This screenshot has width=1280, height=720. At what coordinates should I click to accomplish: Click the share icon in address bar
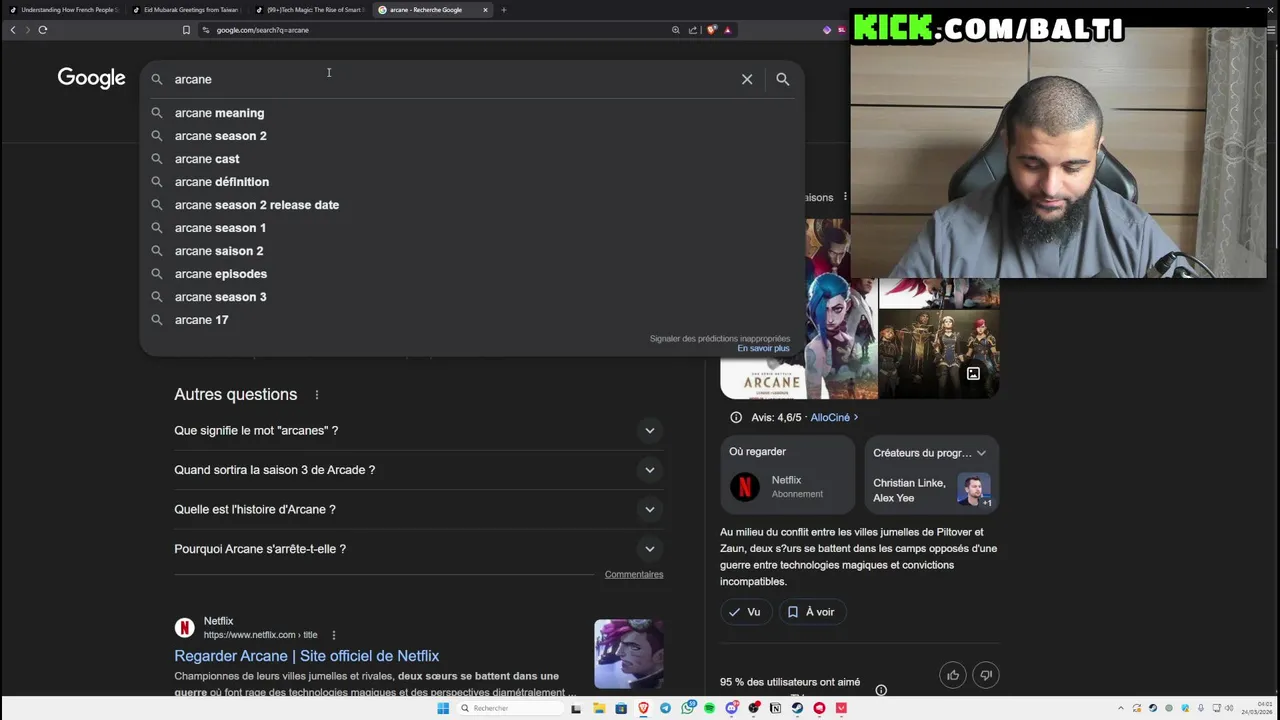[693, 30]
